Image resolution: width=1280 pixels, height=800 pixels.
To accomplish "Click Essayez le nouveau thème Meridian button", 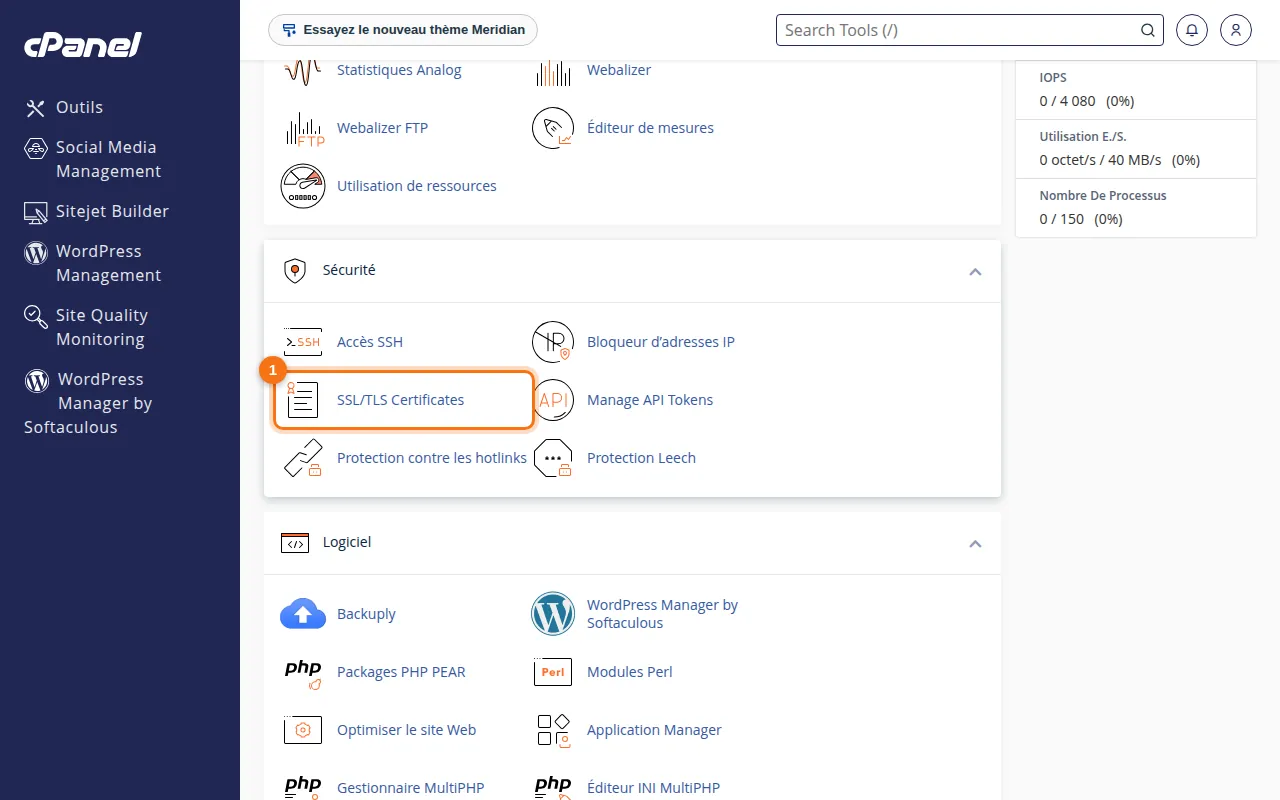I will pyautogui.click(x=403, y=30).
